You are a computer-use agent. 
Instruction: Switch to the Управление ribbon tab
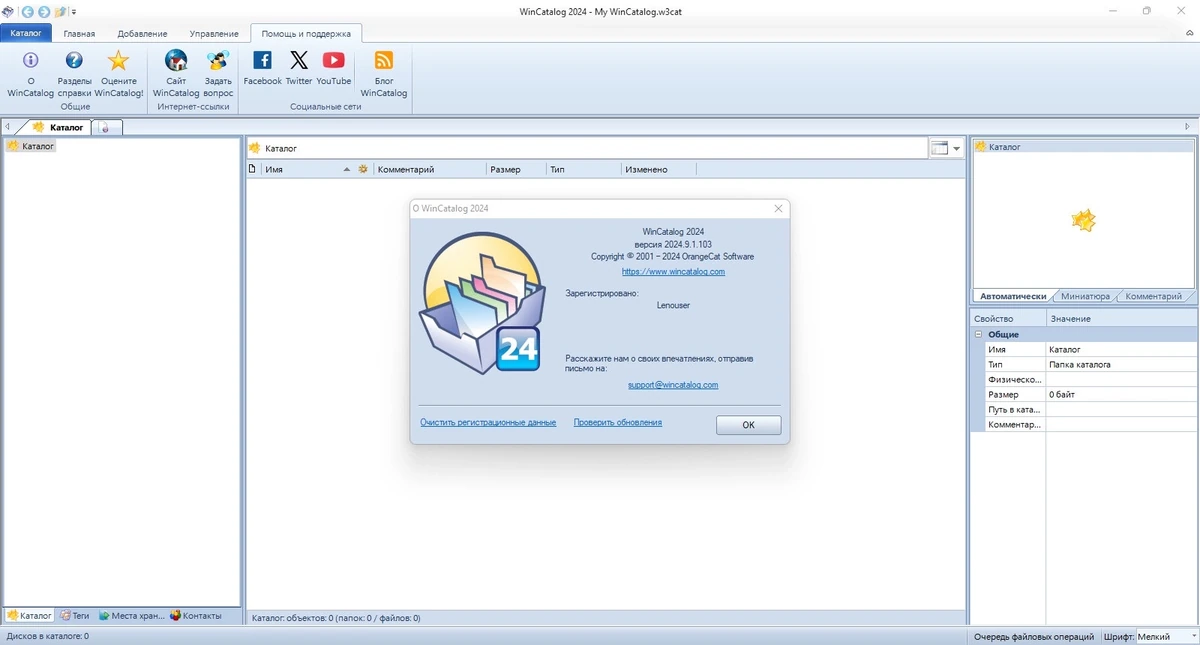pyautogui.click(x=214, y=33)
